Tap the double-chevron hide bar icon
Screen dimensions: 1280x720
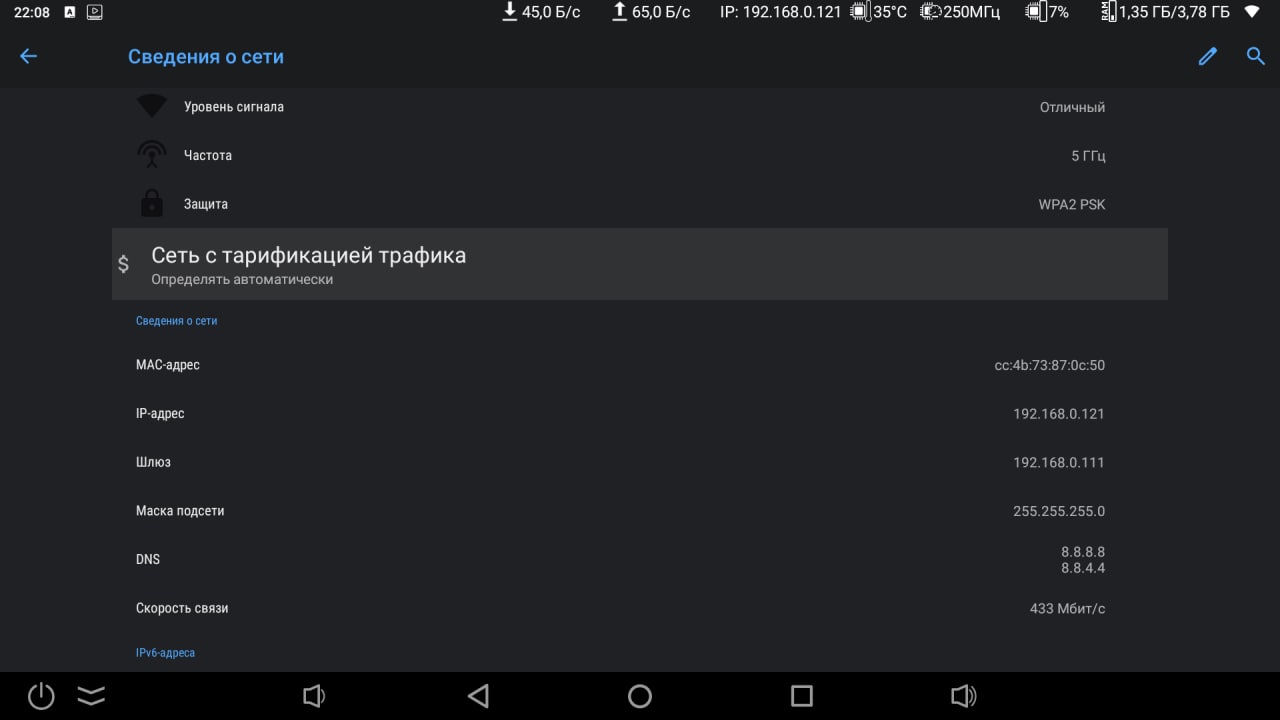91,696
